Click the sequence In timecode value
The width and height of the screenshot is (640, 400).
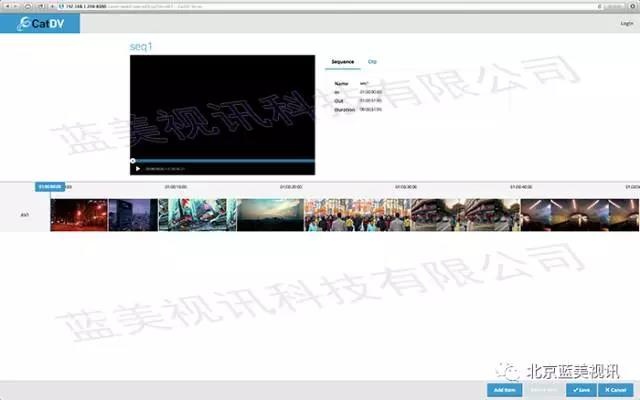pos(371,92)
